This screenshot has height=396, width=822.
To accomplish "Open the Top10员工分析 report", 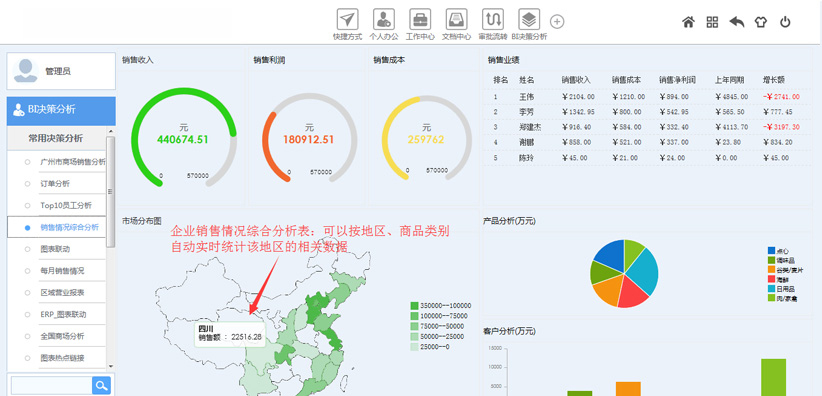I will click(66, 206).
